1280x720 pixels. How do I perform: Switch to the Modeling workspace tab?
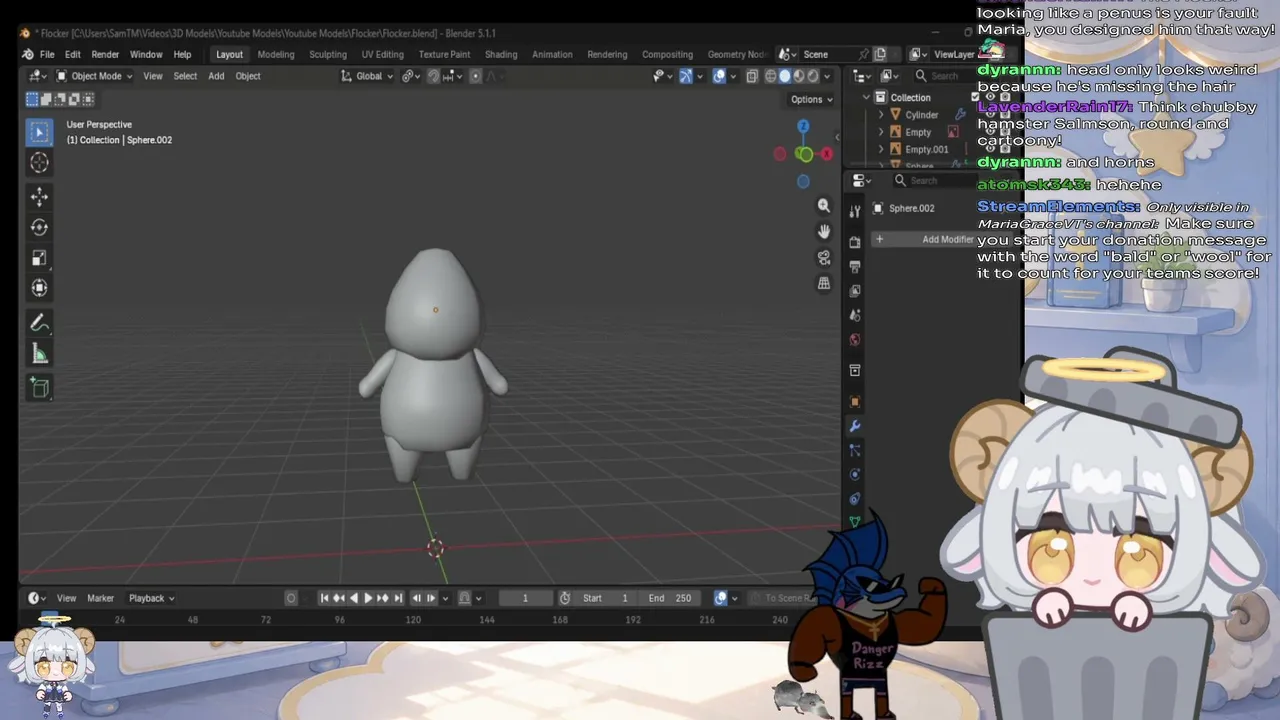point(276,54)
